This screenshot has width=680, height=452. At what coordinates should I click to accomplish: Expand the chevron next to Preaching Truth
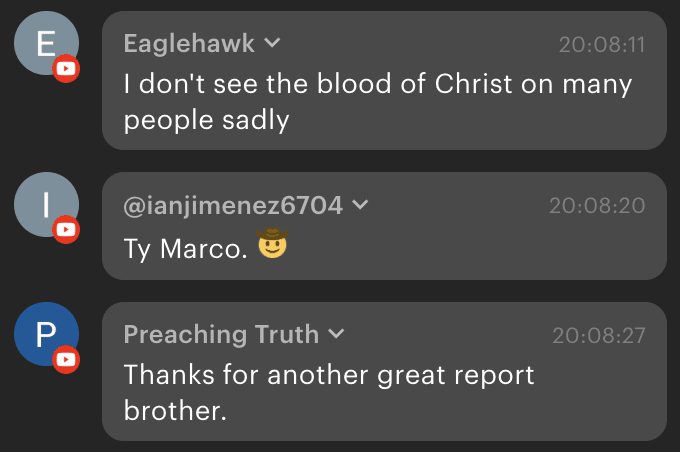point(337,334)
